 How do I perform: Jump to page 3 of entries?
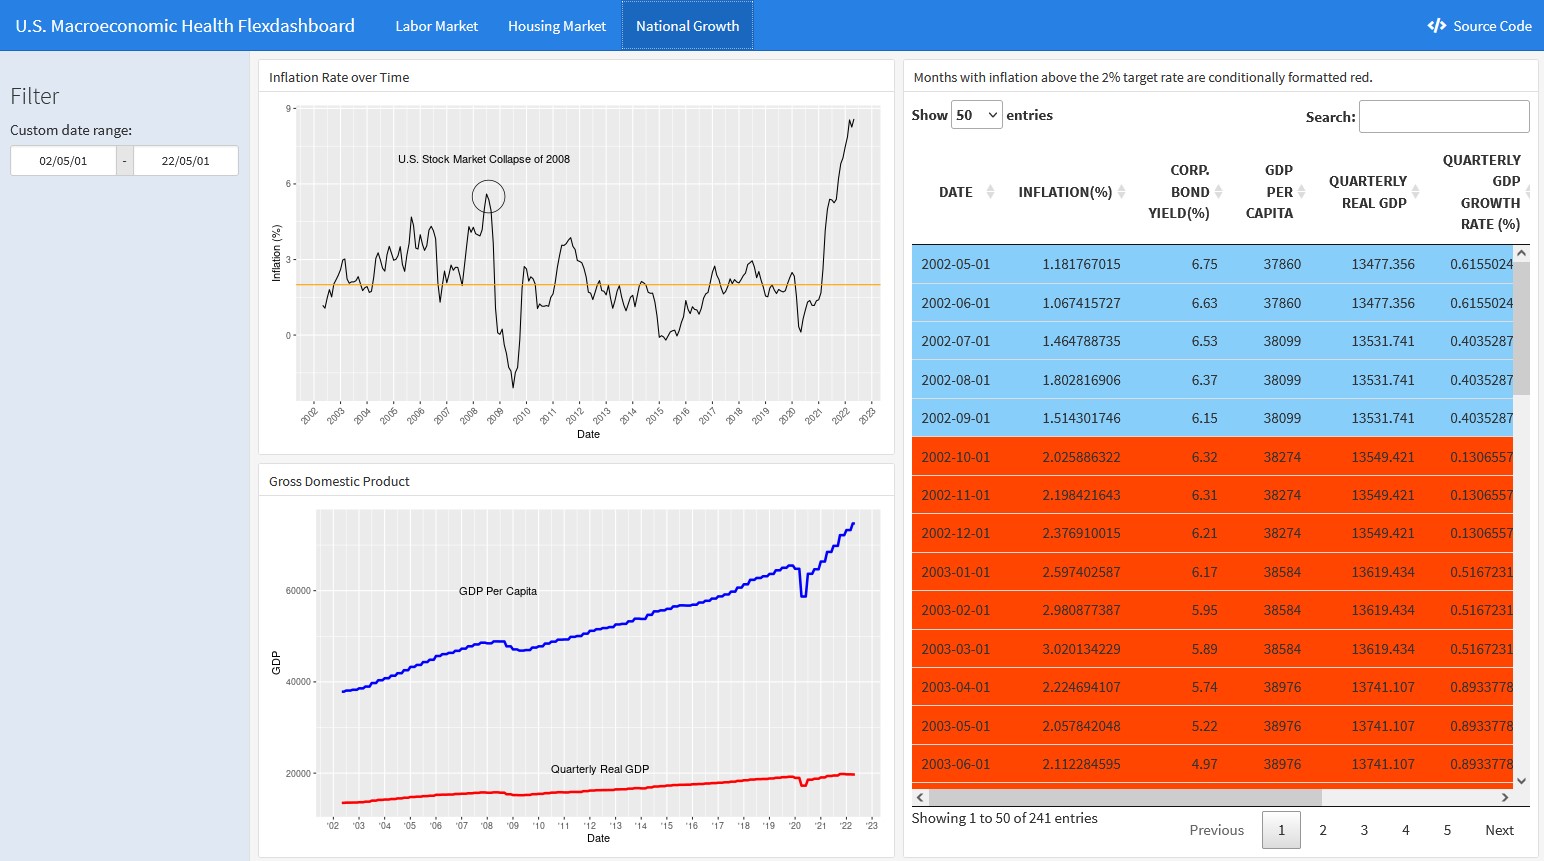[1364, 830]
